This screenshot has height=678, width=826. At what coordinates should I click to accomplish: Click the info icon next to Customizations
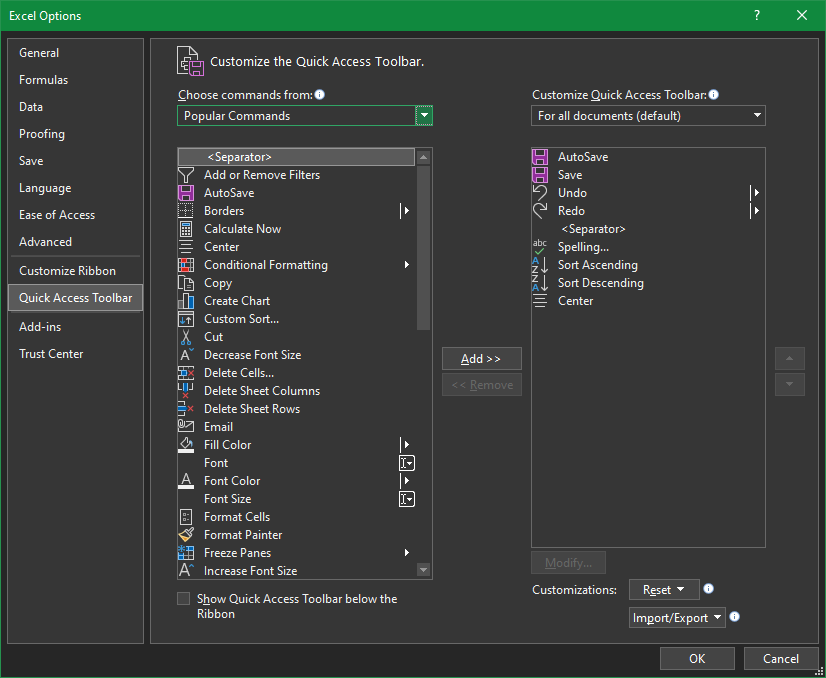[x=708, y=590]
